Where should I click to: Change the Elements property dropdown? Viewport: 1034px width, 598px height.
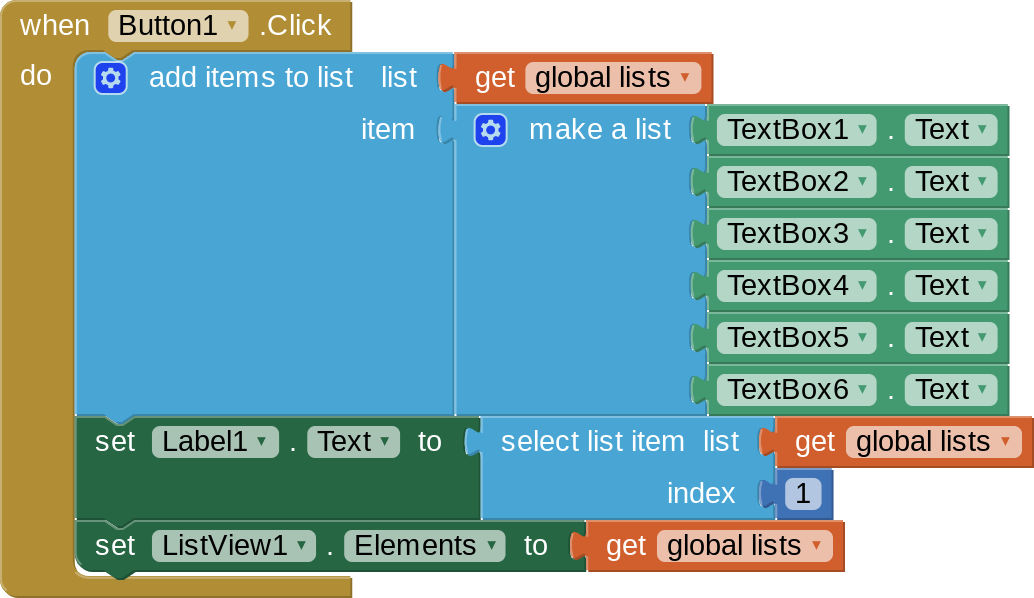click(x=425, y=546)
